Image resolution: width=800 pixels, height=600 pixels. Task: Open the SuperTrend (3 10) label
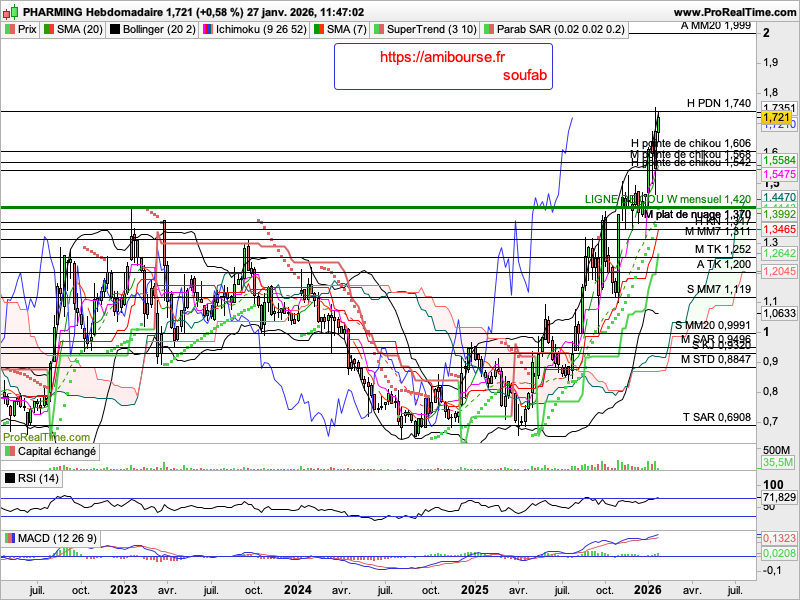point(432,30)
